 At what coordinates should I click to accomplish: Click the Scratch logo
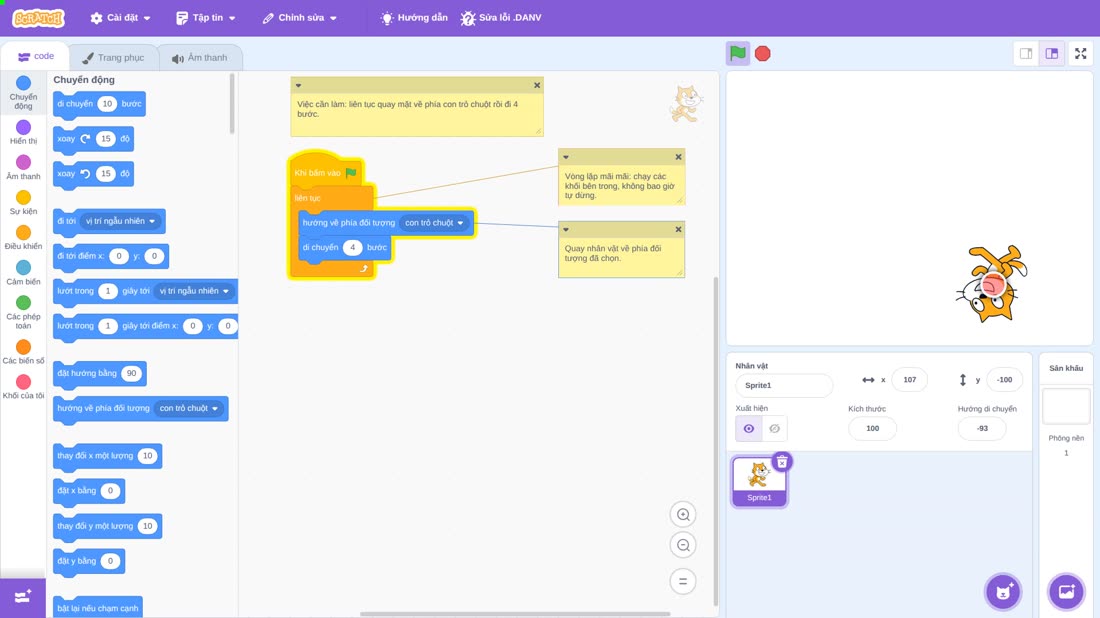tap(39, 18)
